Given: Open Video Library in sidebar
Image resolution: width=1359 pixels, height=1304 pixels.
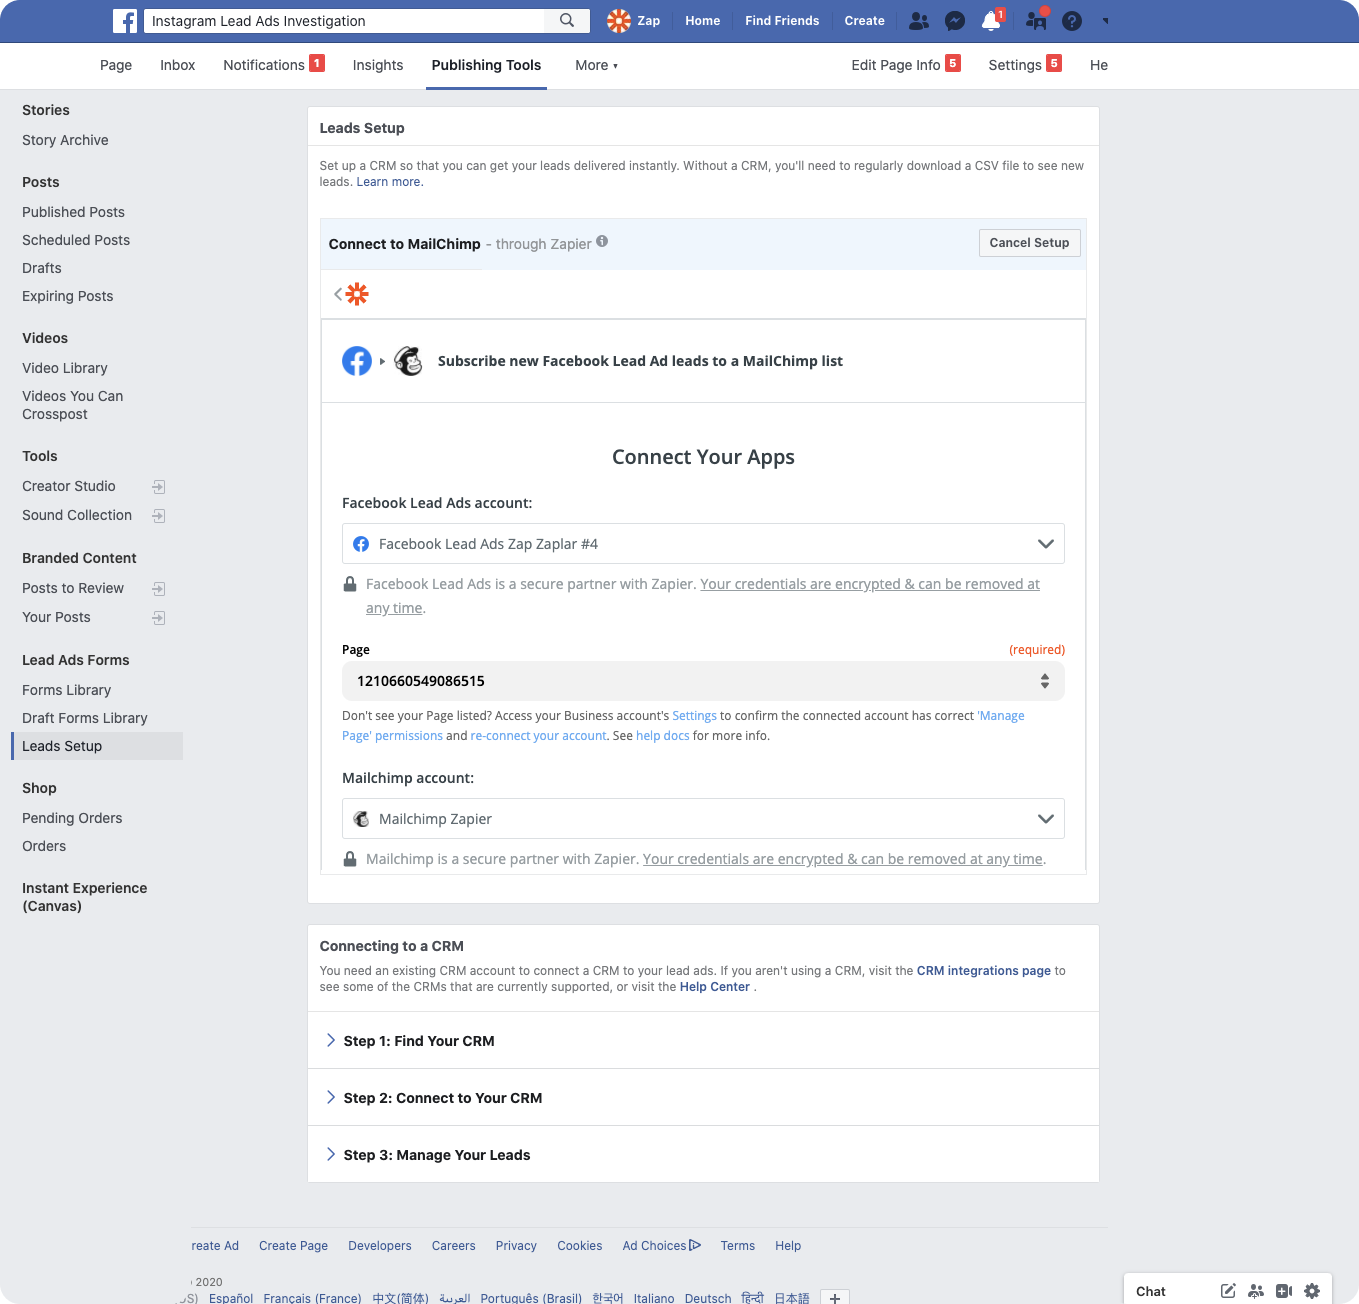Looking at the screenshot, I should point(64,368).
